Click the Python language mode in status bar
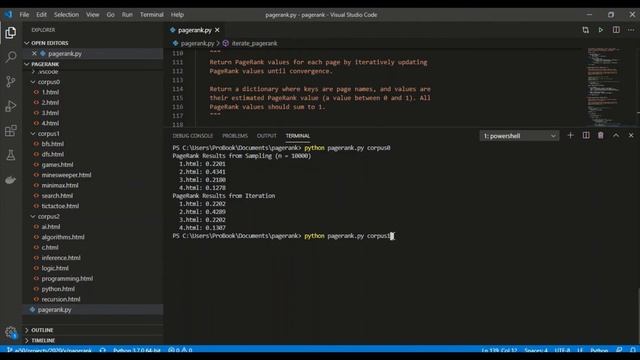The width and height of the screenshot is (640, 360). click(x=599, y=350)
